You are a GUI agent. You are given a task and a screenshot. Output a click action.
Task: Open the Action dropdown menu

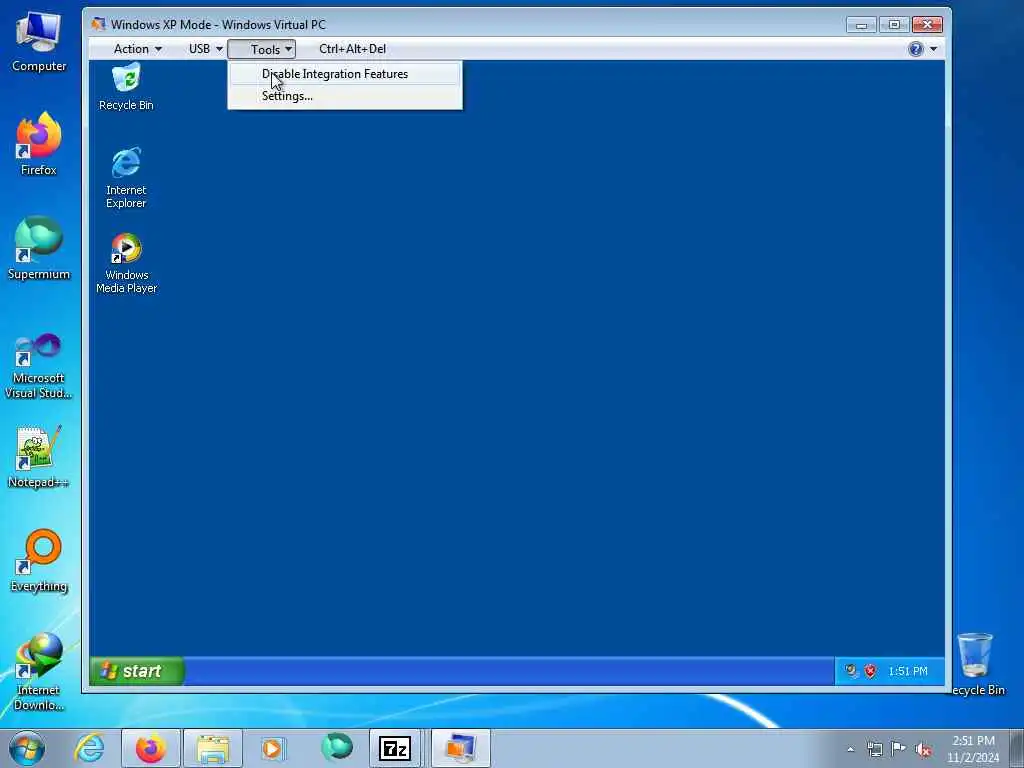pos(137,49)
